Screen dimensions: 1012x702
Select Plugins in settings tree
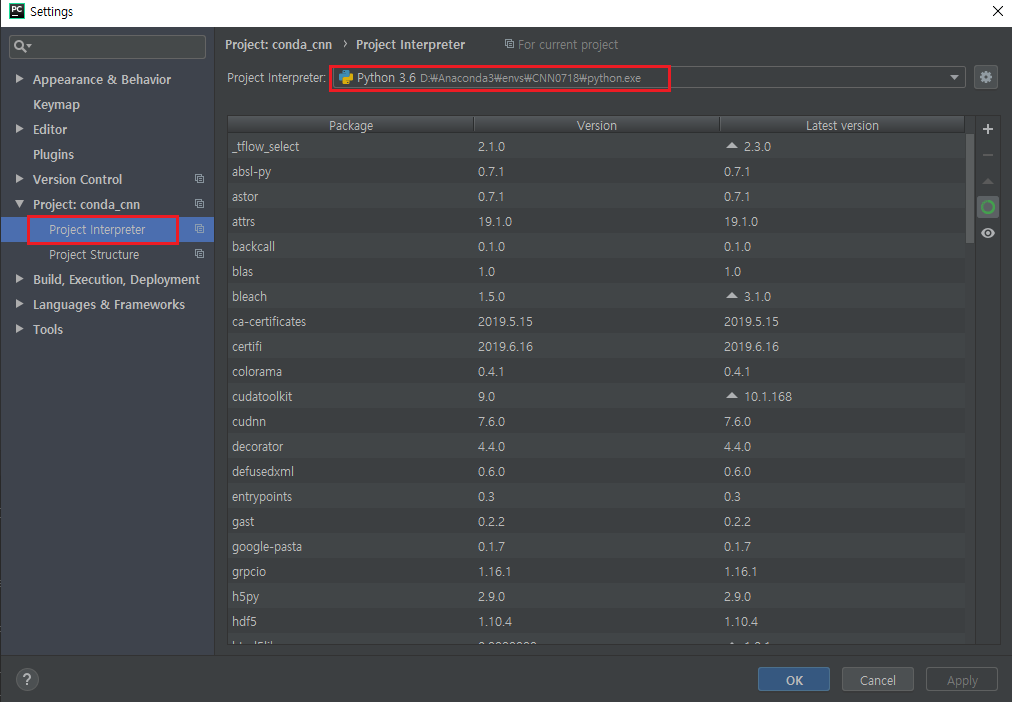click(54, 154)
